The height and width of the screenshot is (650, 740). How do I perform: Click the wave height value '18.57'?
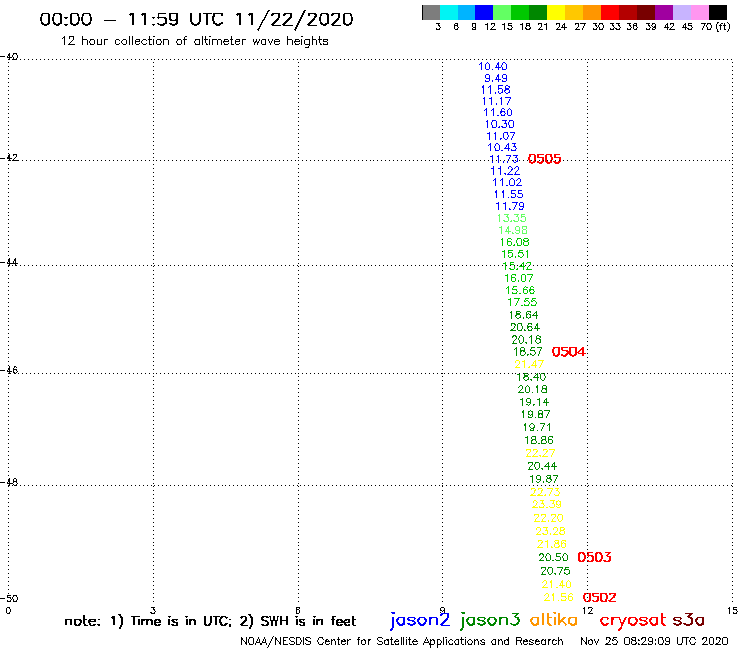click(x=528, y=352)
